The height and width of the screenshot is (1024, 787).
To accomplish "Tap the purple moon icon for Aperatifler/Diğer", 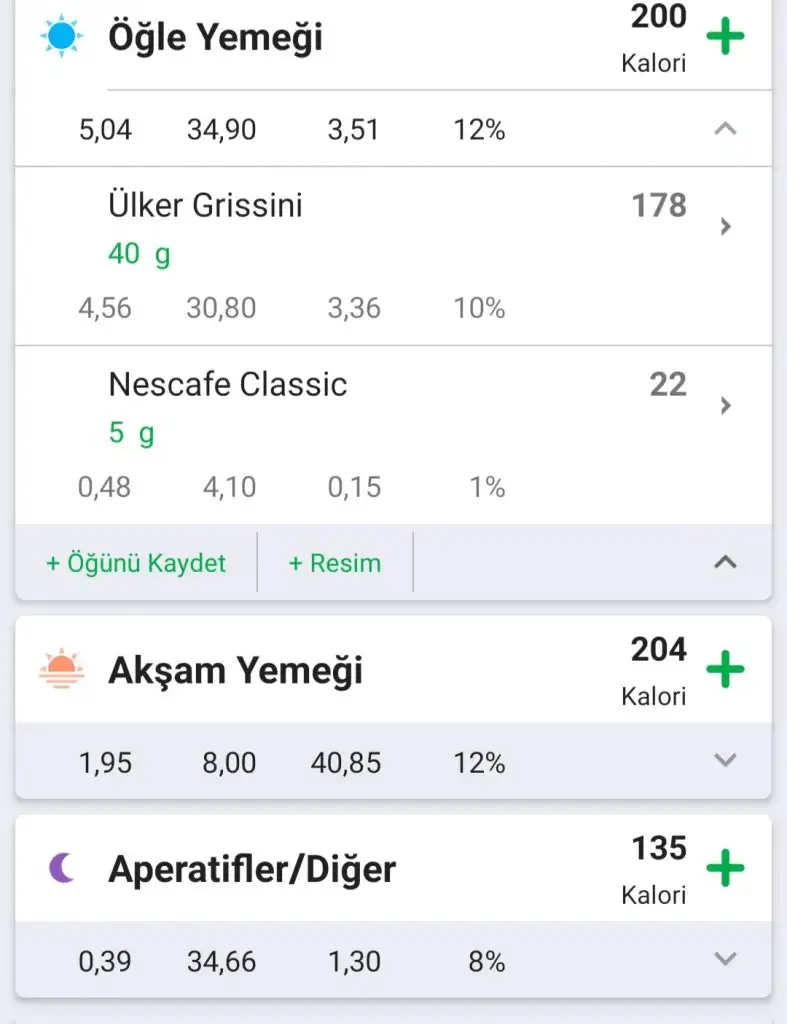I will 62,868.
